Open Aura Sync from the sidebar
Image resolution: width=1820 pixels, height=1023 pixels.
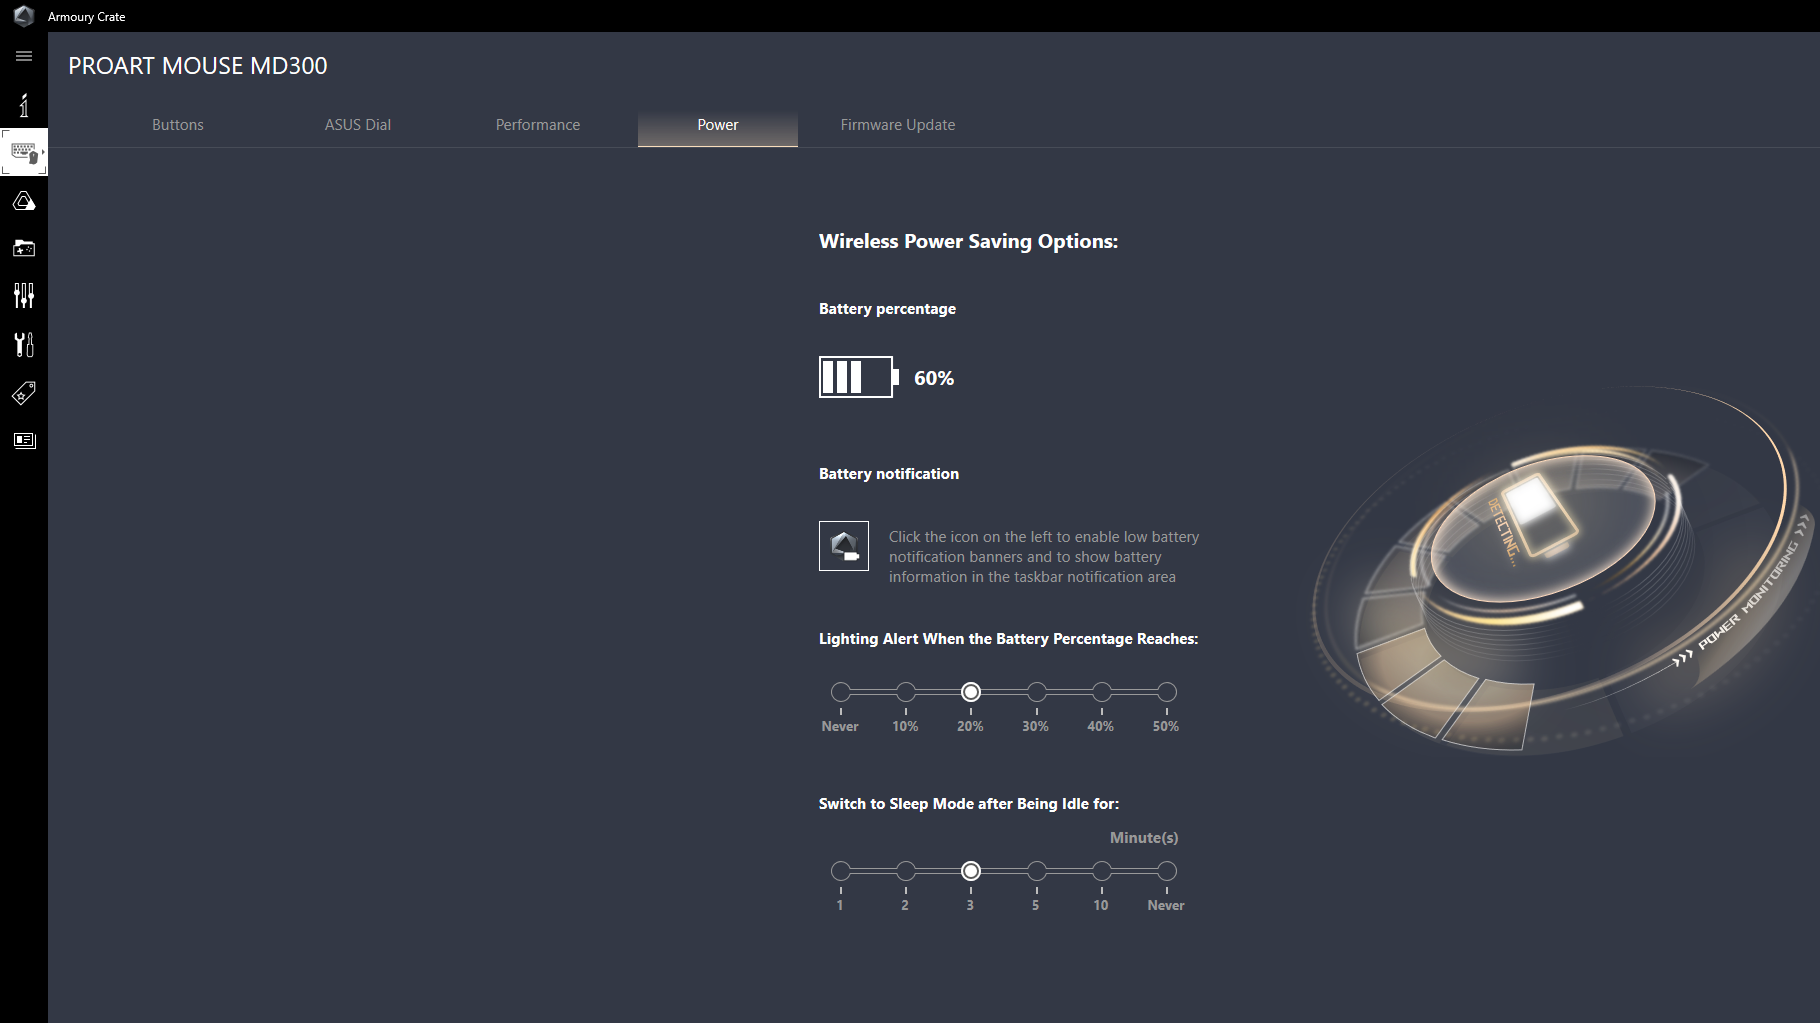[x=24, y=200]
